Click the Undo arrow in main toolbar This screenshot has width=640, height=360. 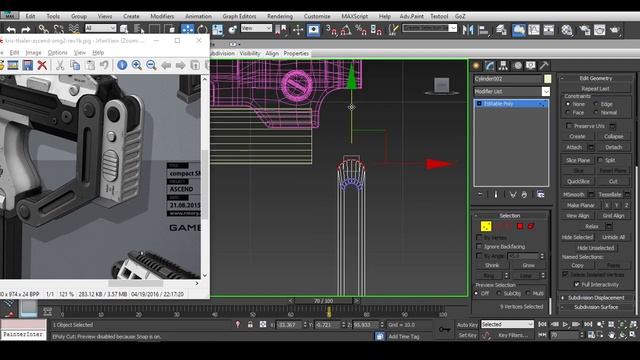click(11, 29)
